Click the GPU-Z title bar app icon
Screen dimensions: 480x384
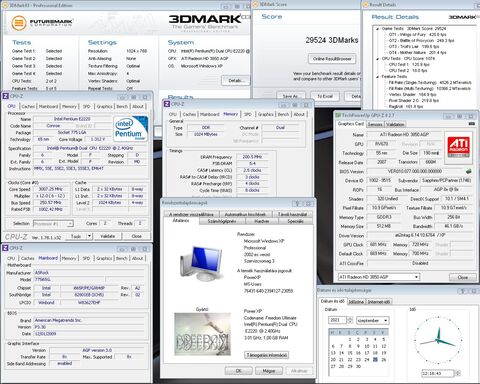tap(338, 115)
